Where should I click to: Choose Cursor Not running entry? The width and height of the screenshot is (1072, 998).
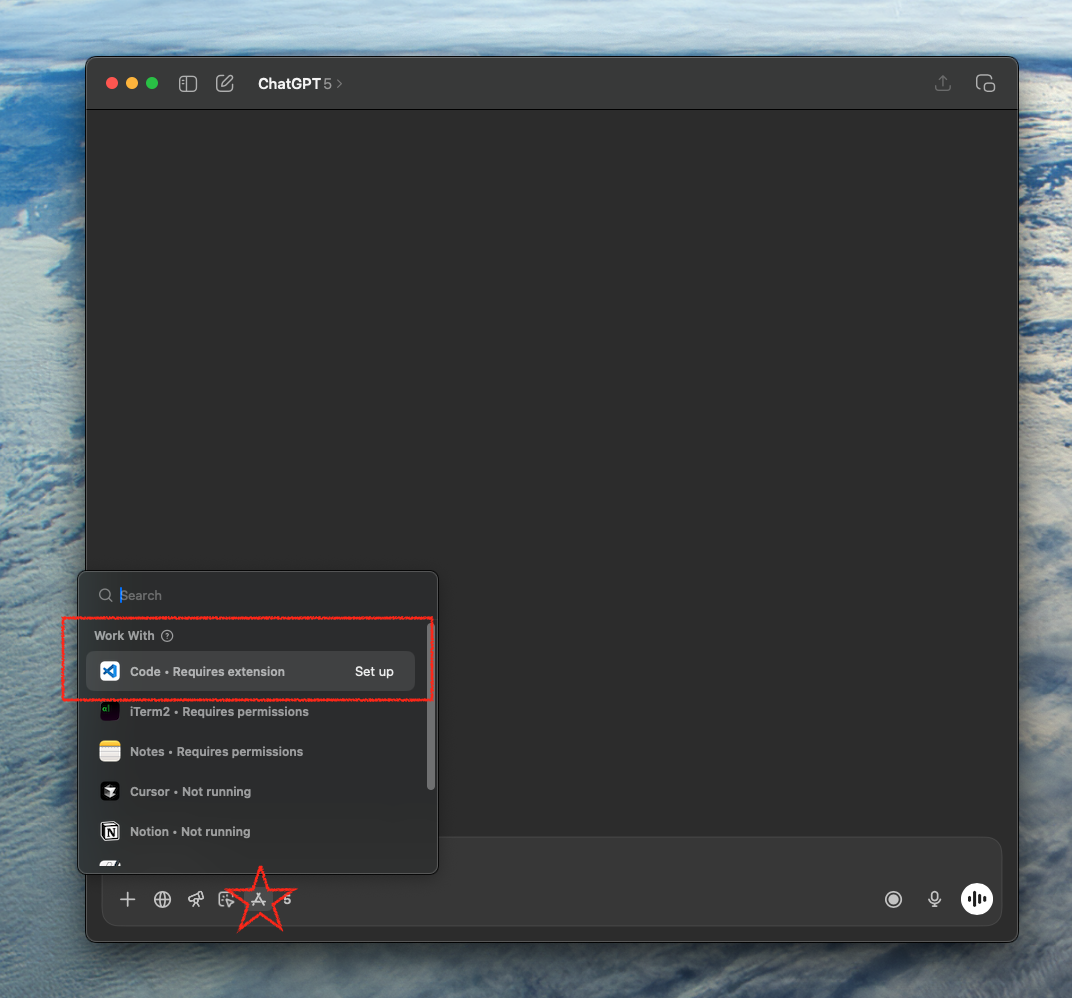[250, 792]
